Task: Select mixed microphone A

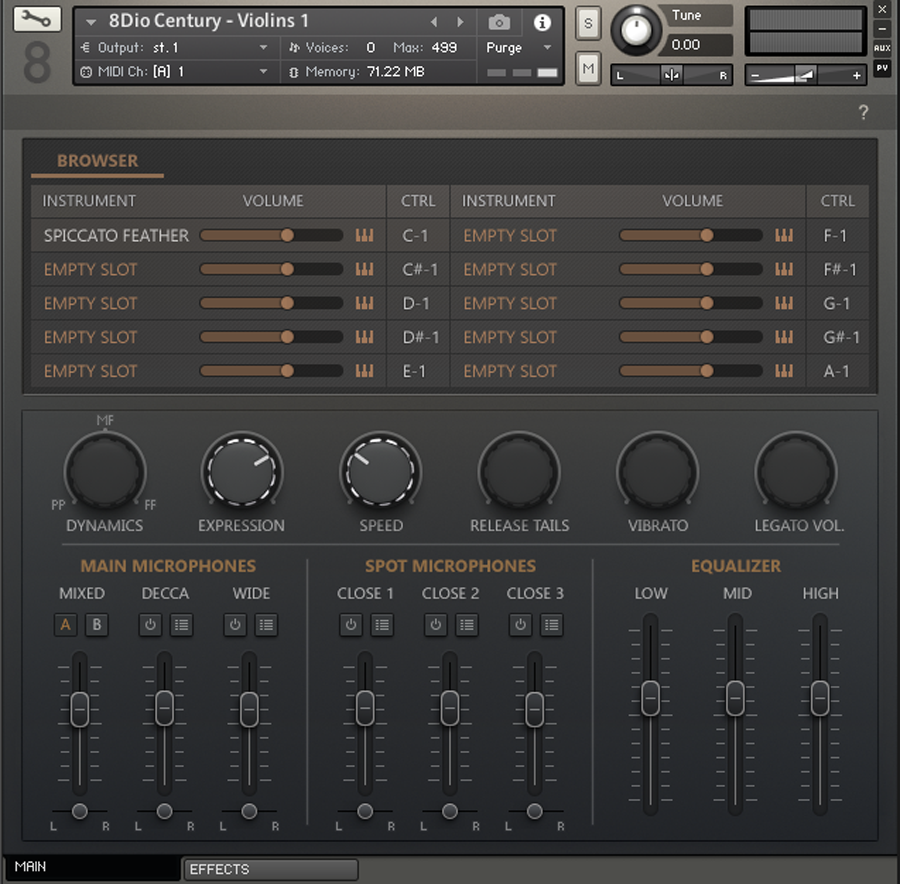Action: 65,625
